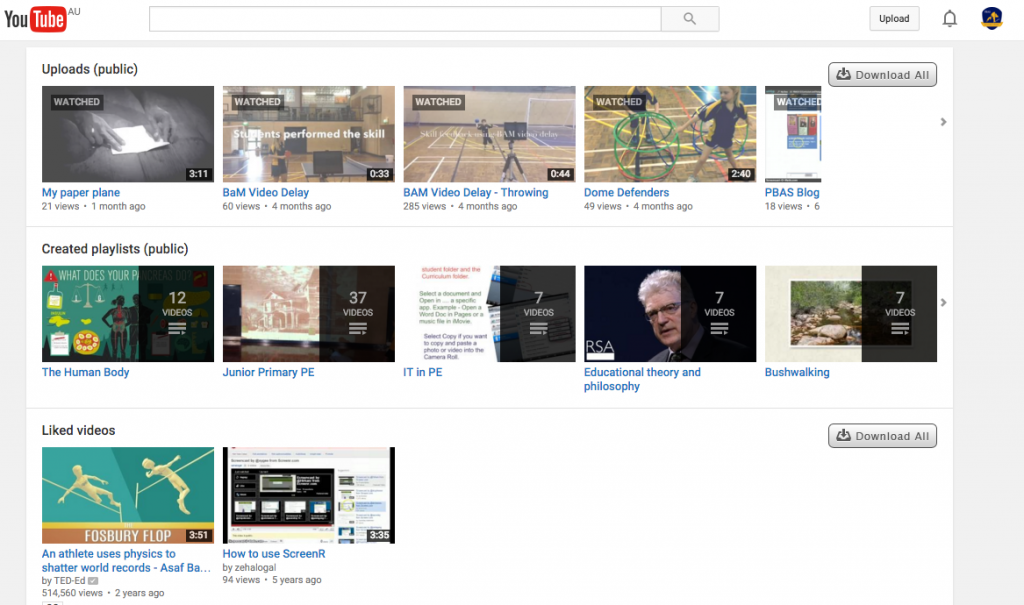Viewport: 1024px width, 605px height.
Task: Open Fosbury Flop video thumbnail
Action: pos(128,495)
